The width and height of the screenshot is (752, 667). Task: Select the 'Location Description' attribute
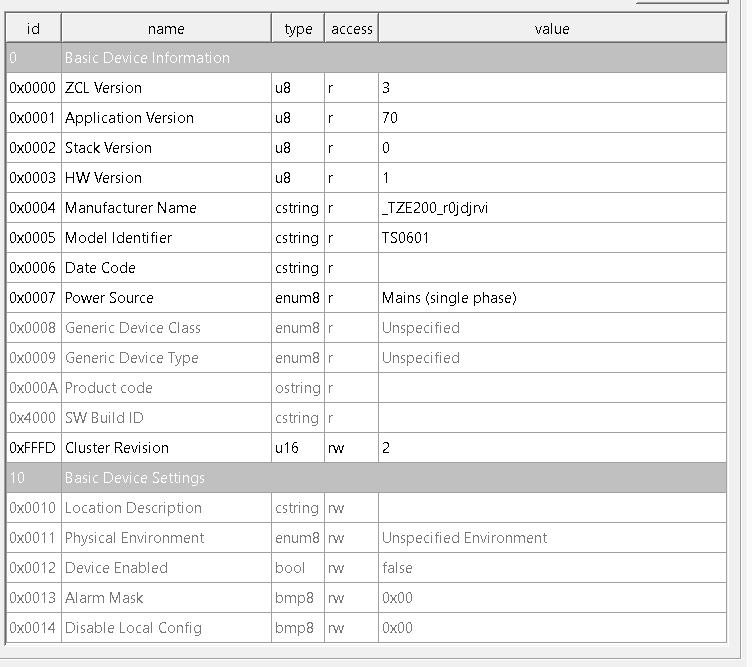click(366, 507)
